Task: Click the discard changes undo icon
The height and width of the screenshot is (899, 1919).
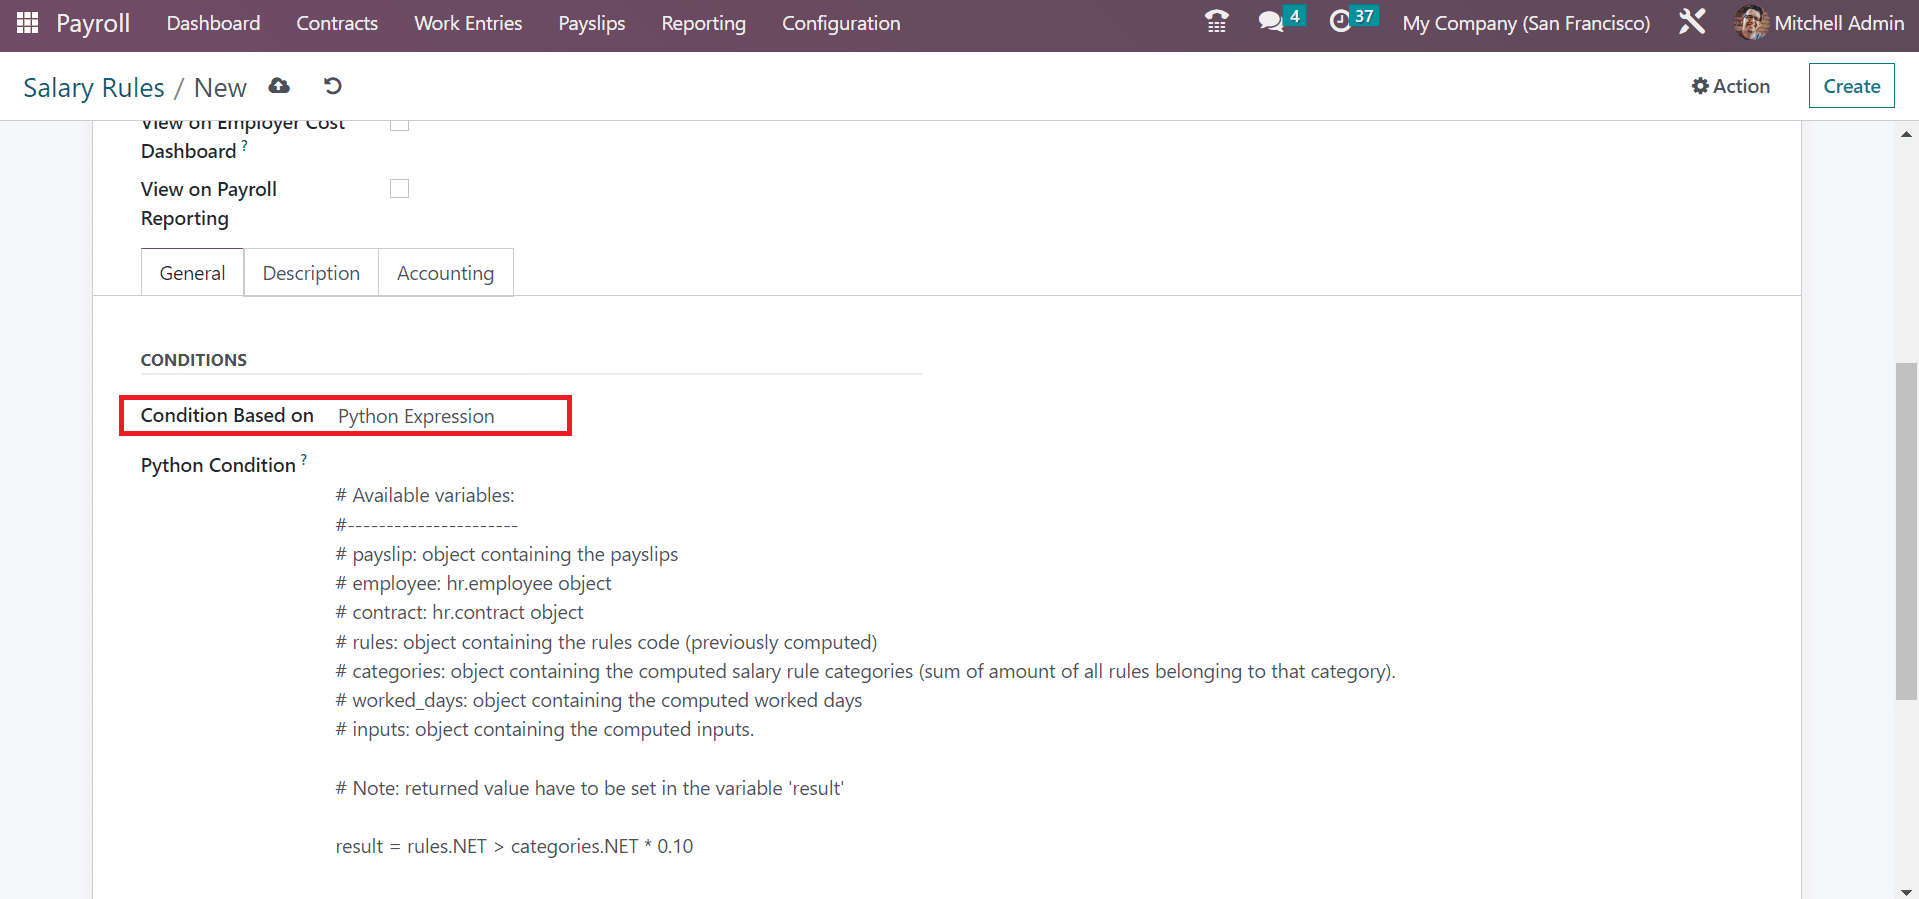Action: point(333,86)
